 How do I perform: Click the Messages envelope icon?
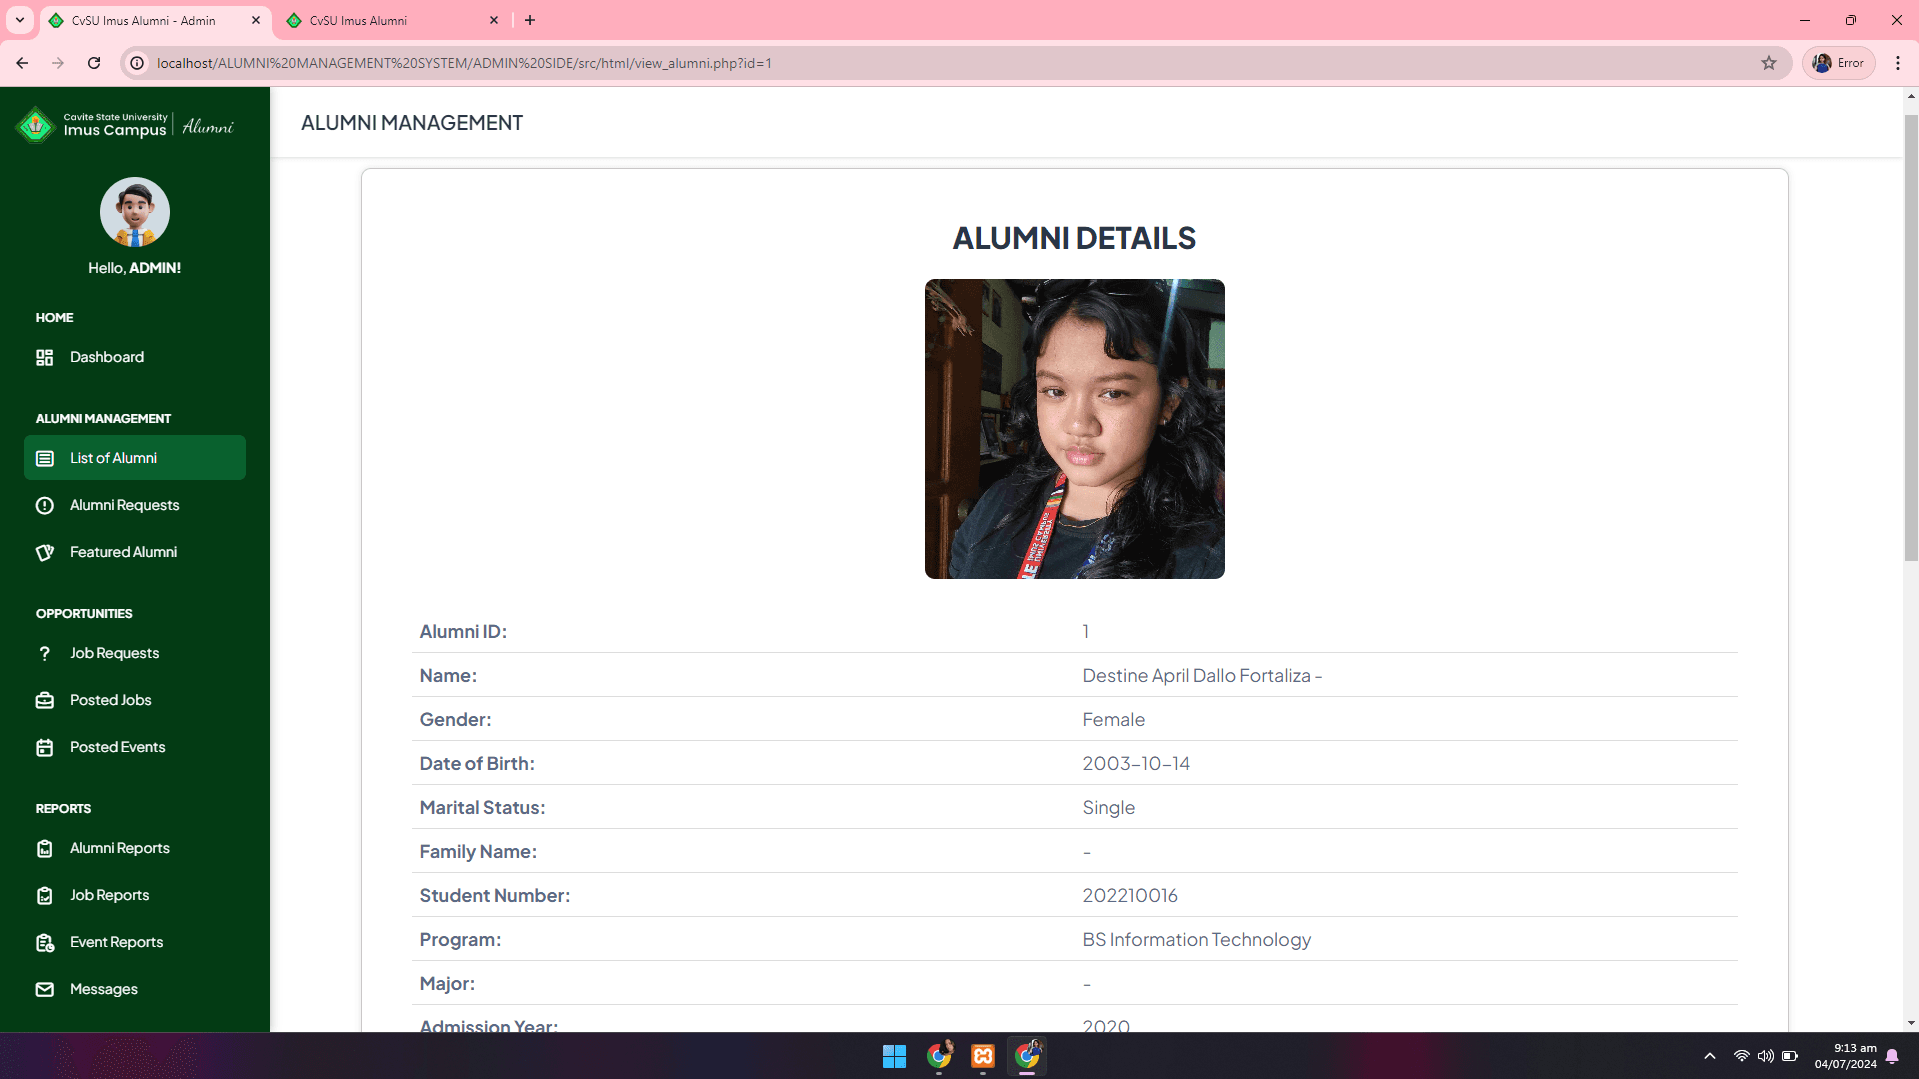point(45,989)
